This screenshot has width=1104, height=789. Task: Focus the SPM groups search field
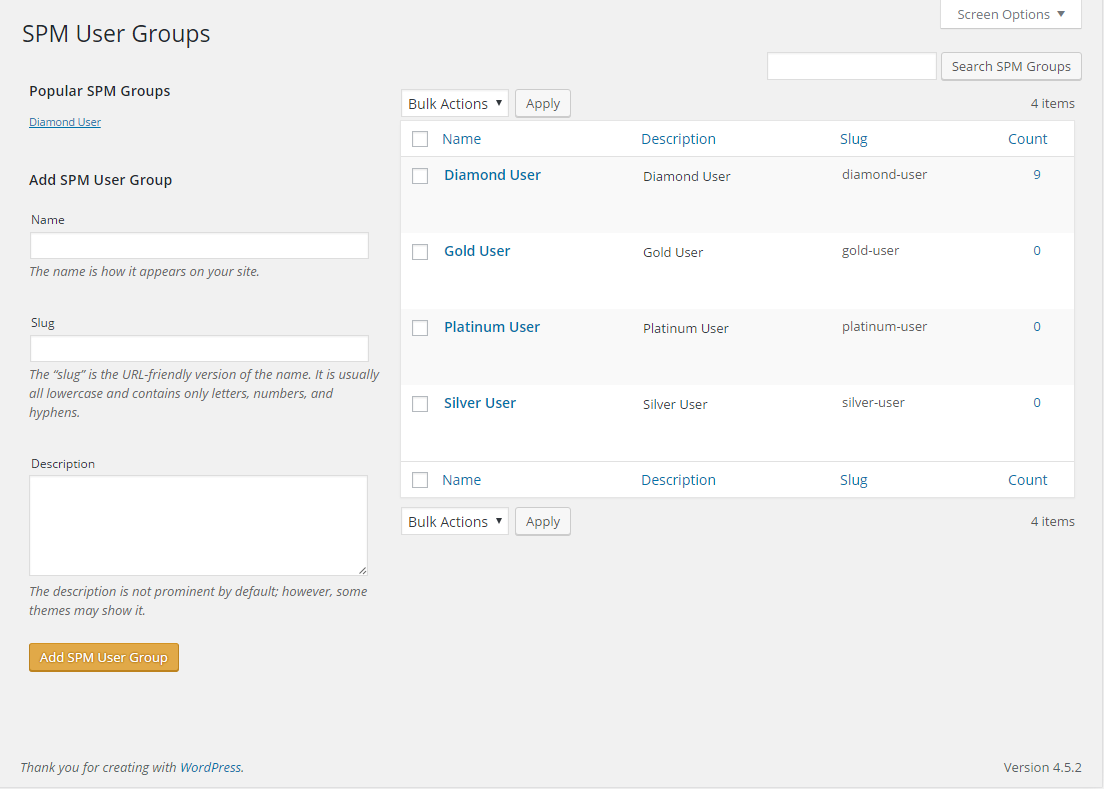[x=851, y=66]
